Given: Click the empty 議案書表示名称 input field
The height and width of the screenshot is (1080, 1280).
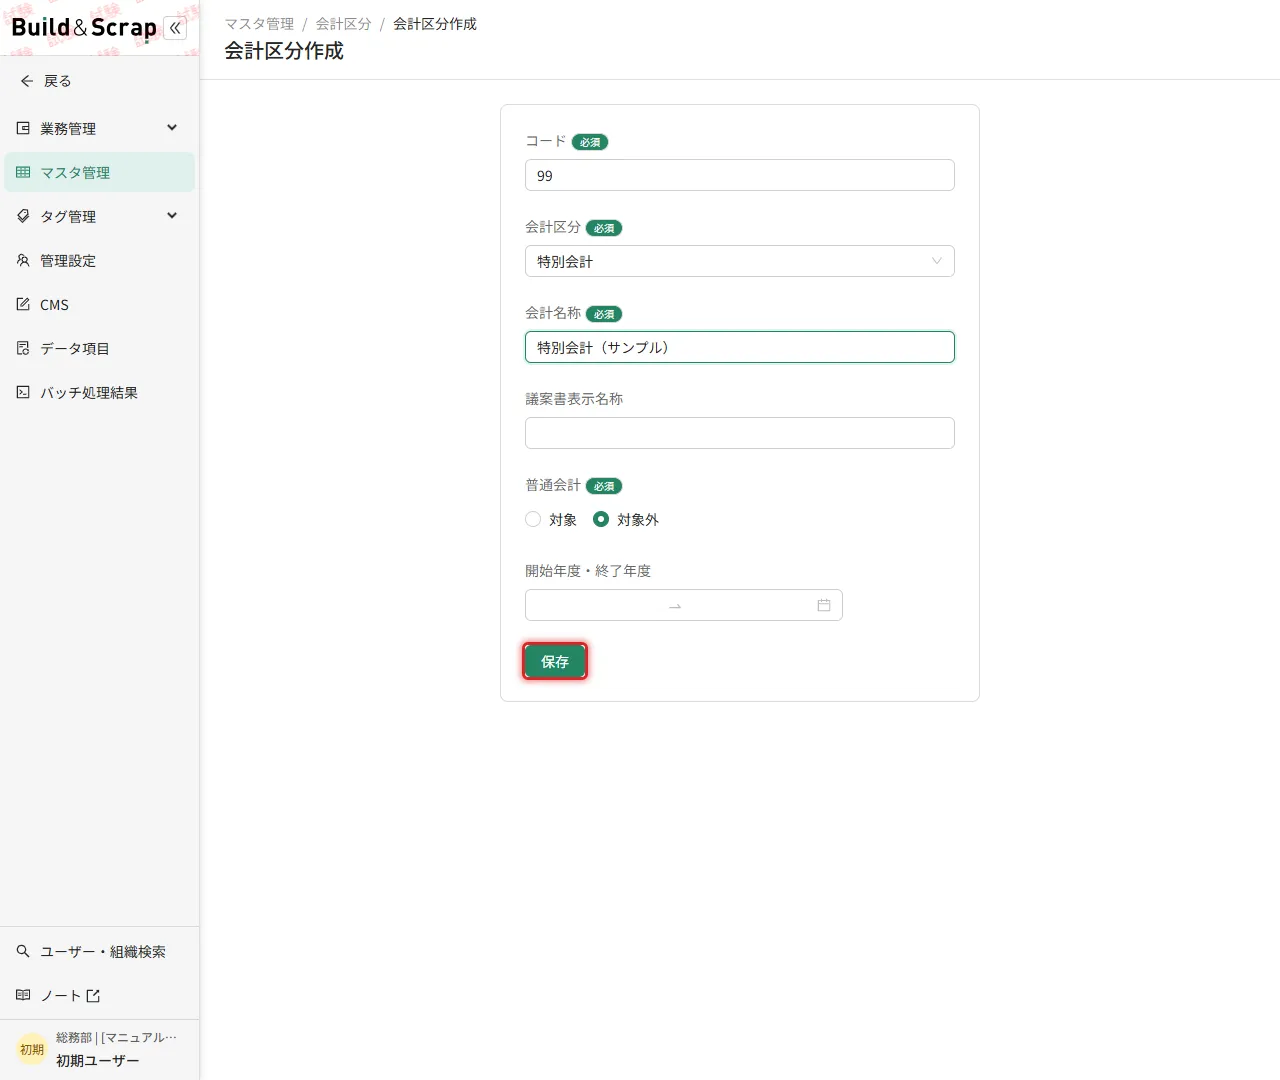Looking at the screenshot, I should [740, 433].
